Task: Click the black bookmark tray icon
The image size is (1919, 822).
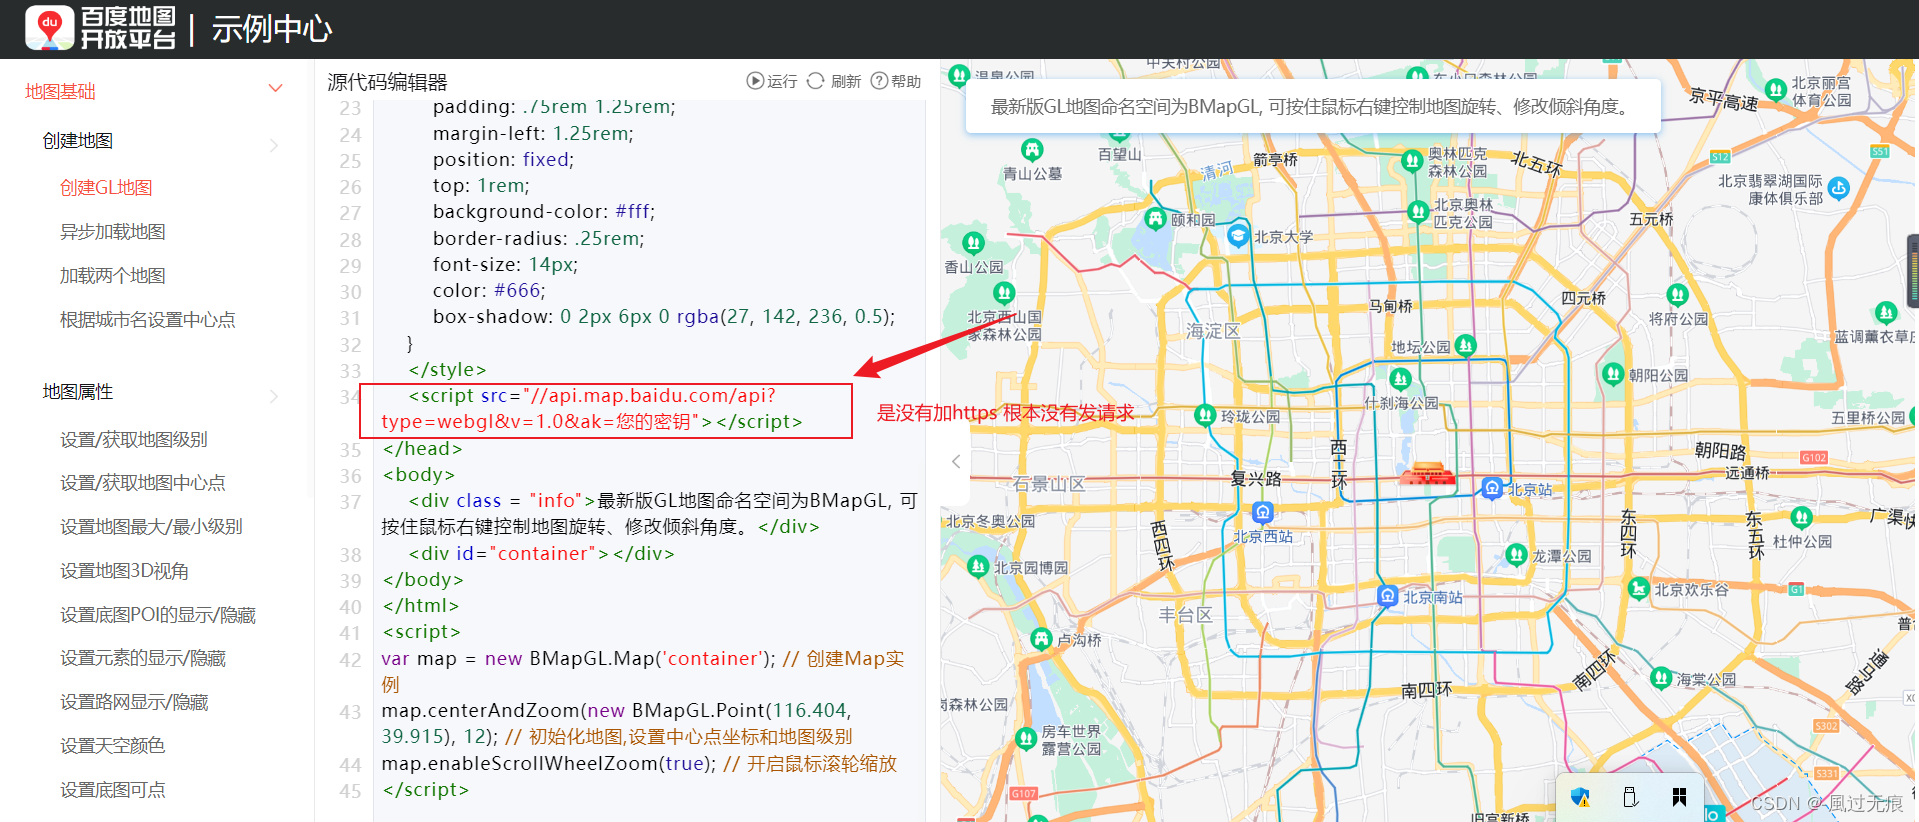Action: click(x=1679, y=797)
